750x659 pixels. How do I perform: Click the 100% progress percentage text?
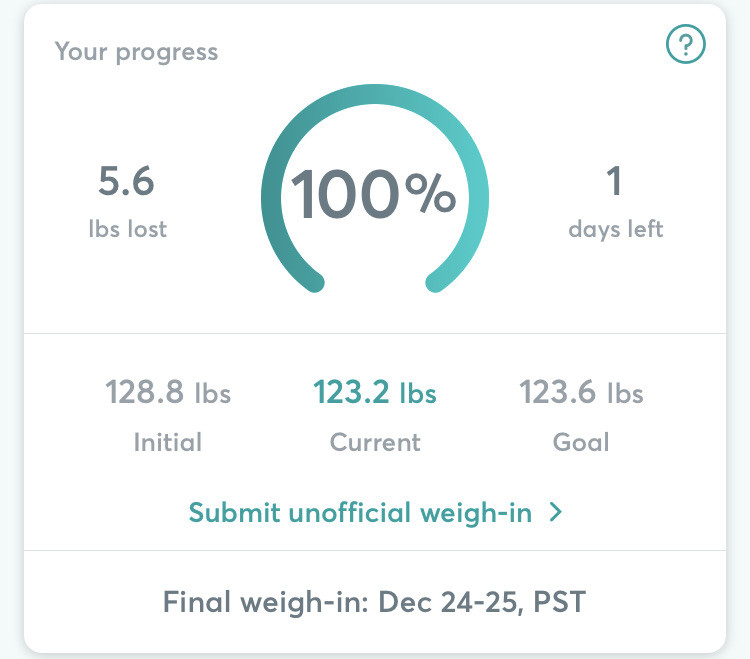[x=374, y=194]
